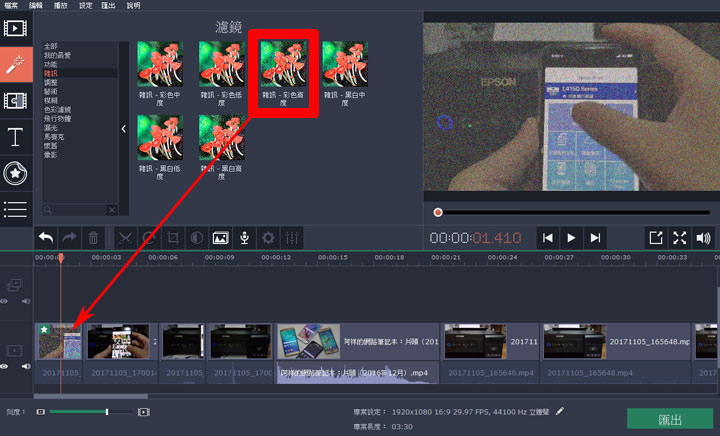Viewport: 720px width, 436px height.
Task: Click the Delete trash can icon
Action: point(93,238)
